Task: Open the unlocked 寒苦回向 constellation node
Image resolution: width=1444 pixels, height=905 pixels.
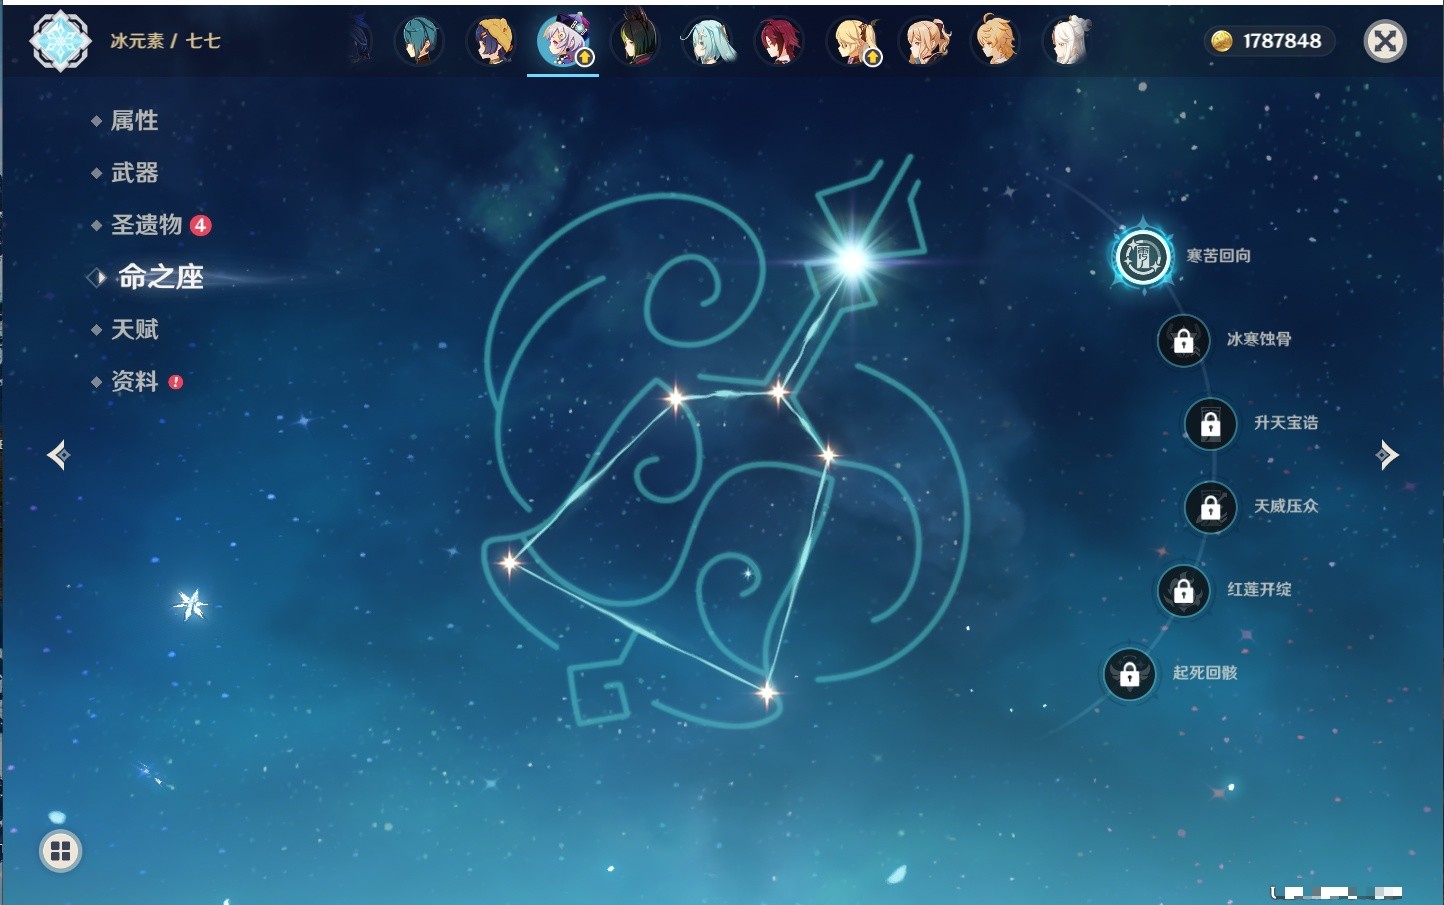Action: 1143,256
